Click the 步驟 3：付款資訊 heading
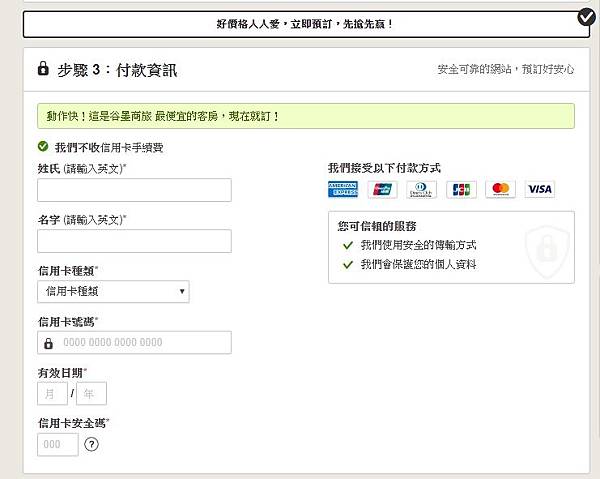Screen dimensions: 600x479 coord(117,70)
